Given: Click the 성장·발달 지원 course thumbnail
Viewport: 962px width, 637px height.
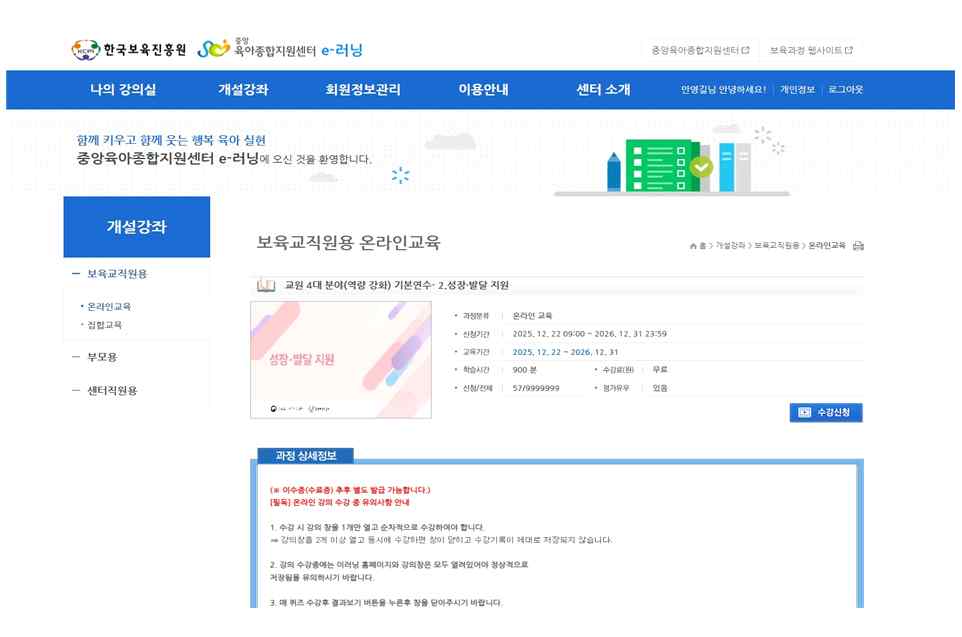Looking at the screenshot, I should (x=340, y=359).
